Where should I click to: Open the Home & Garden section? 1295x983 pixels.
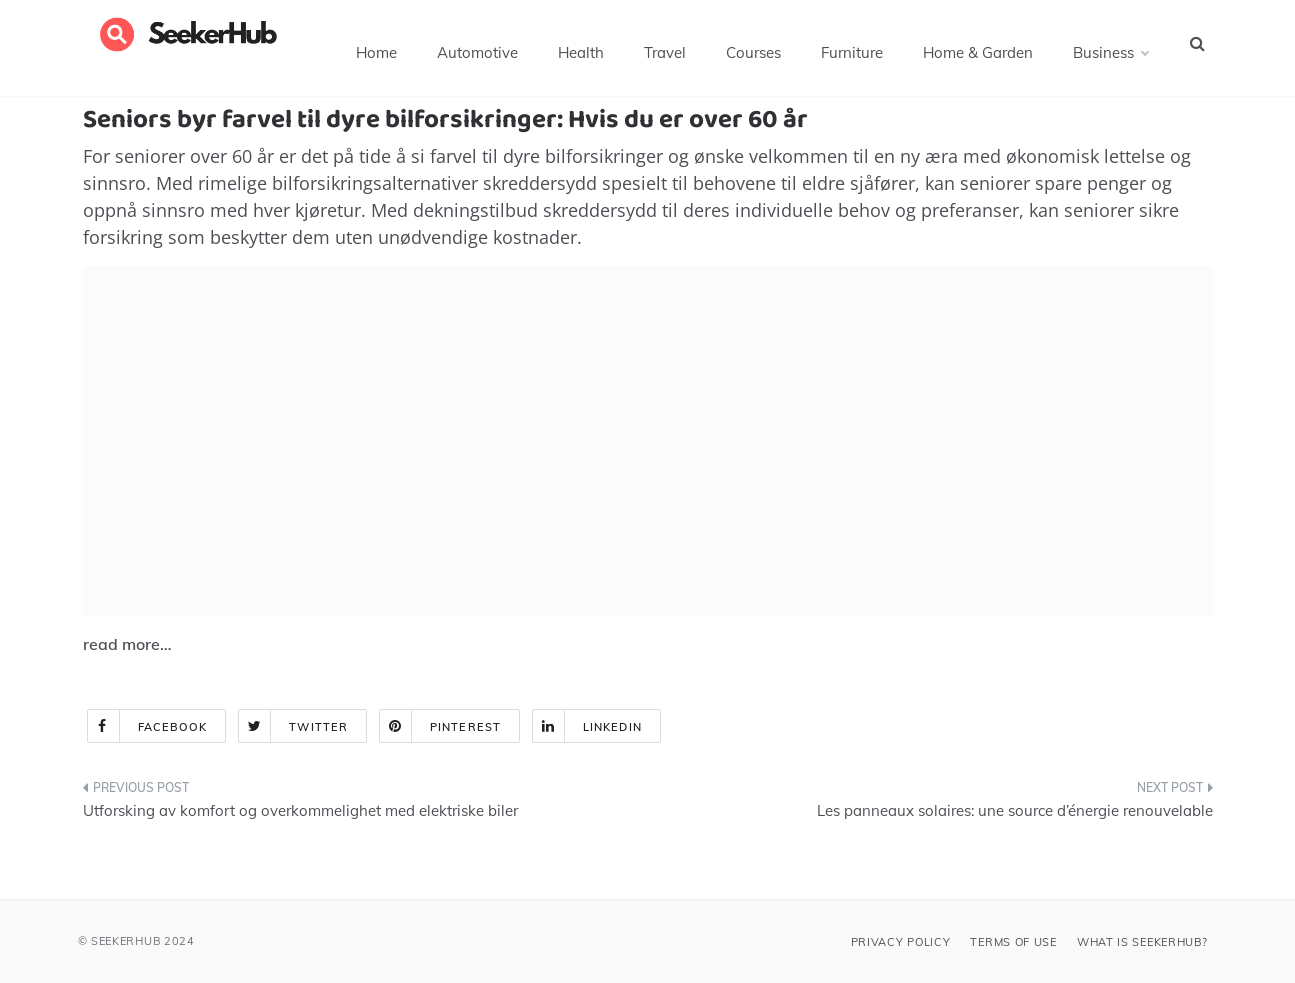[978, 52]
